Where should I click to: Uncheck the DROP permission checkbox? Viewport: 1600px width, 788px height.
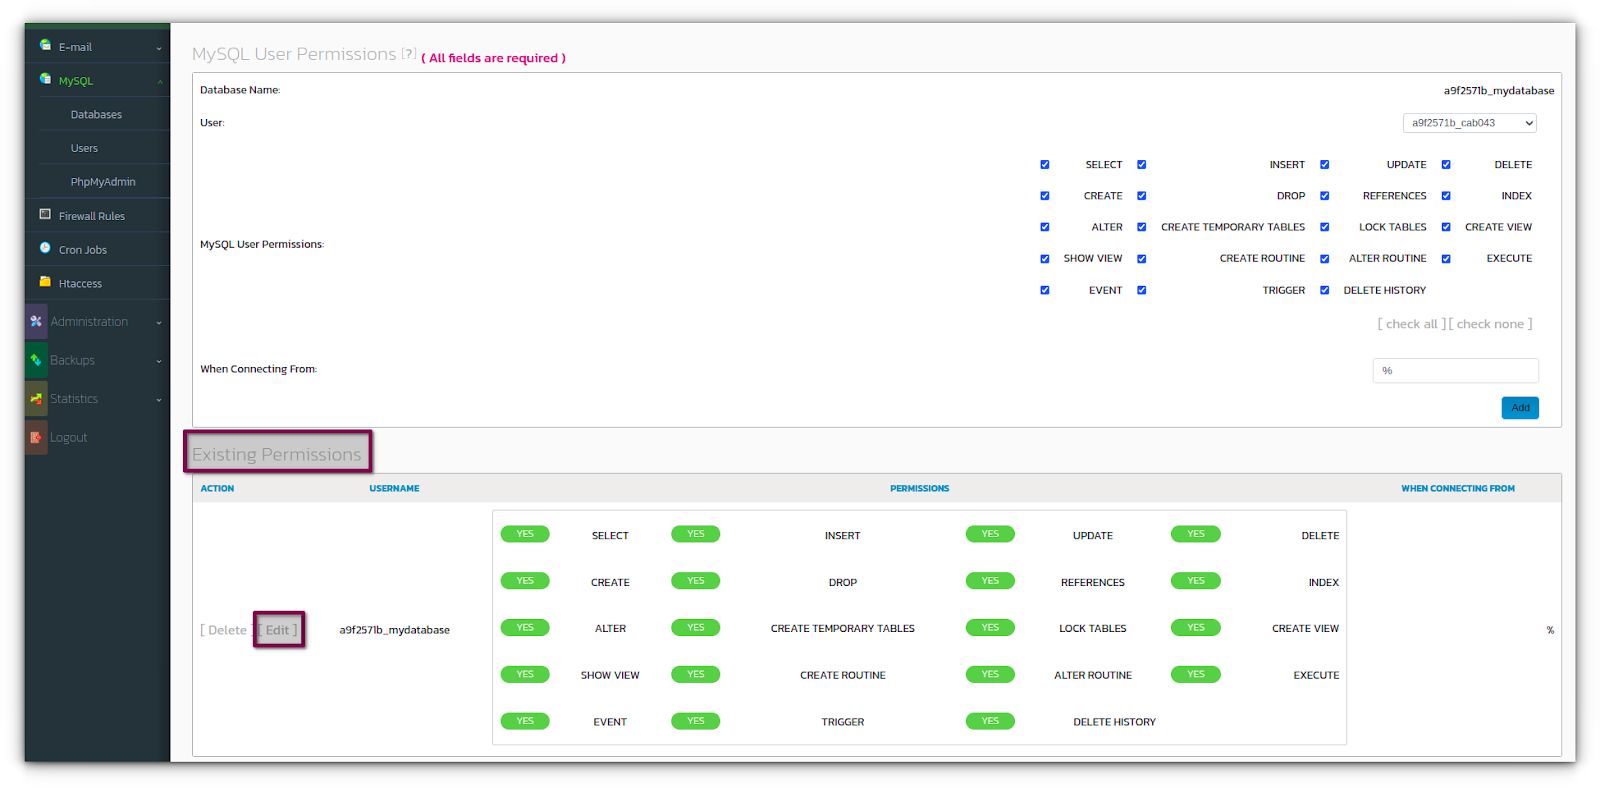click(1141, 196)
